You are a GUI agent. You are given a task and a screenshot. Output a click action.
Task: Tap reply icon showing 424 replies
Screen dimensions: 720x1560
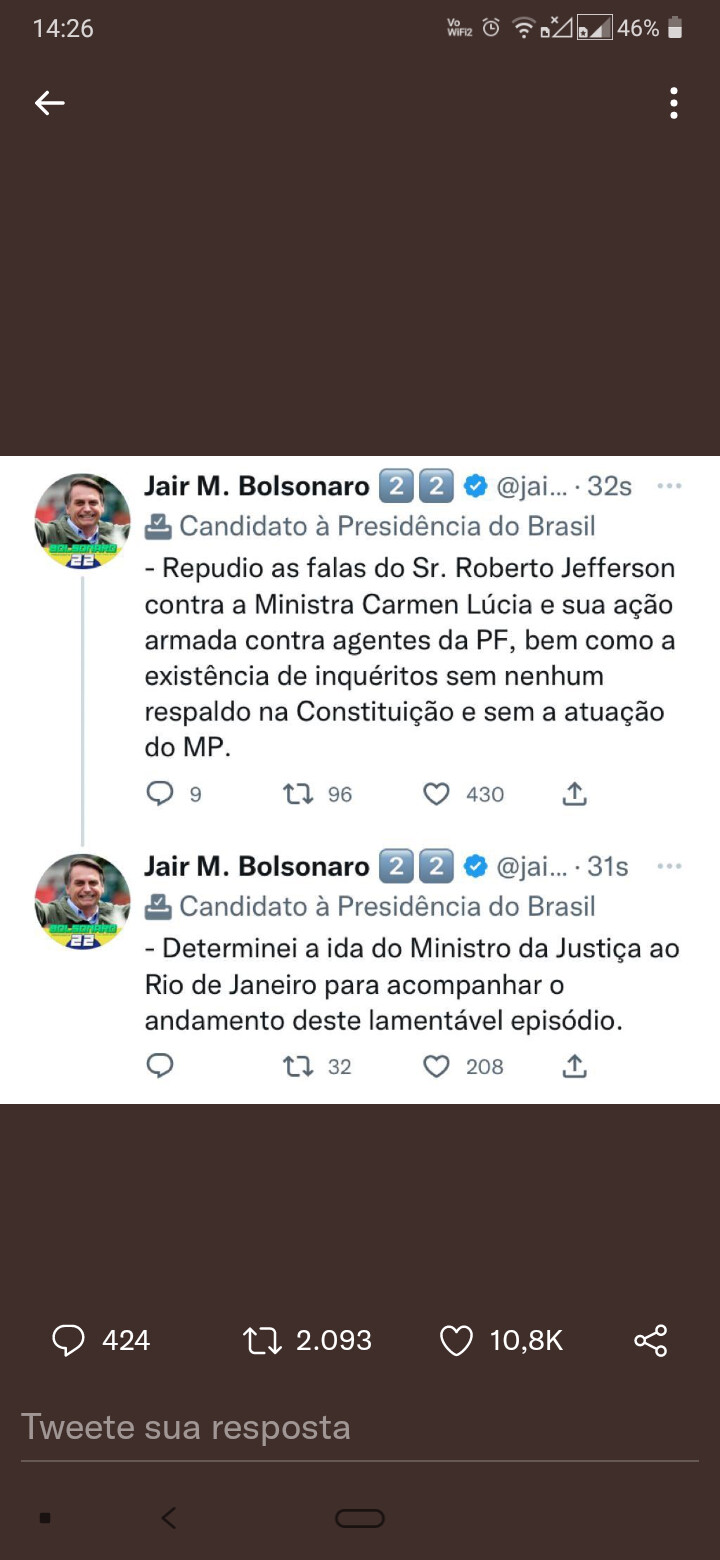pos(68,1341)
